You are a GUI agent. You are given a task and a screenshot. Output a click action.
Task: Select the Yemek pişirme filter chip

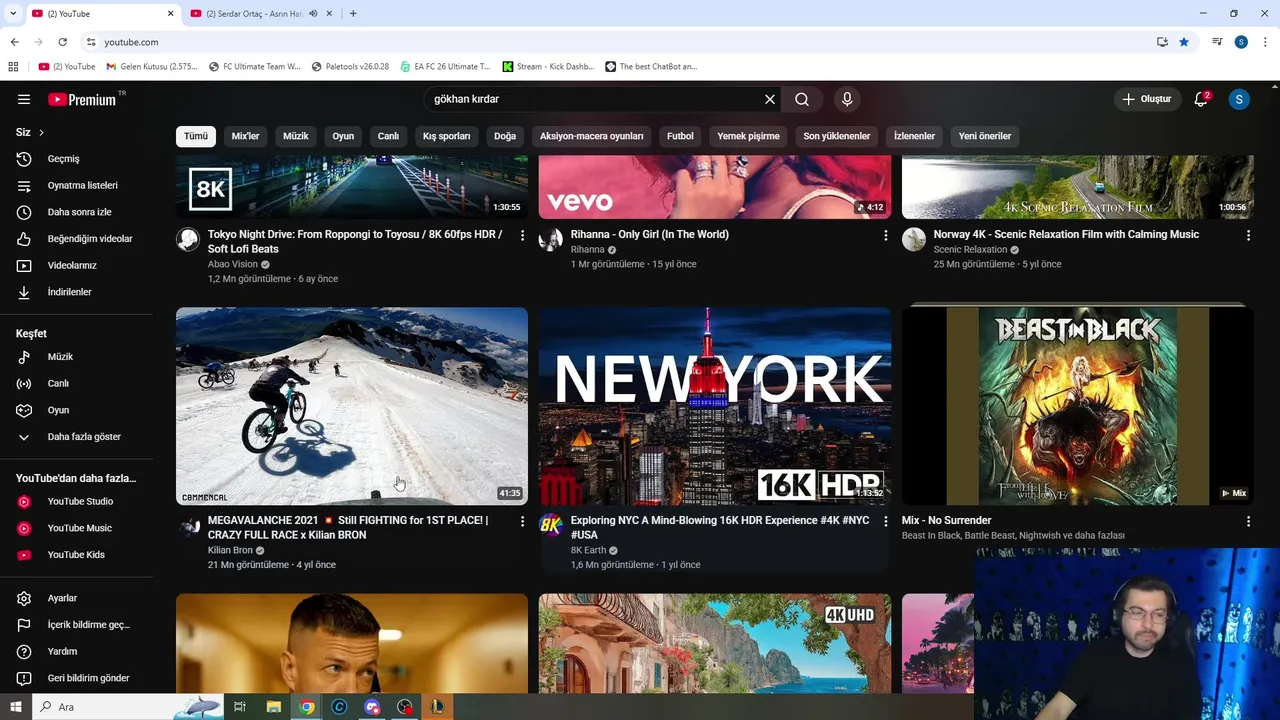748,136
